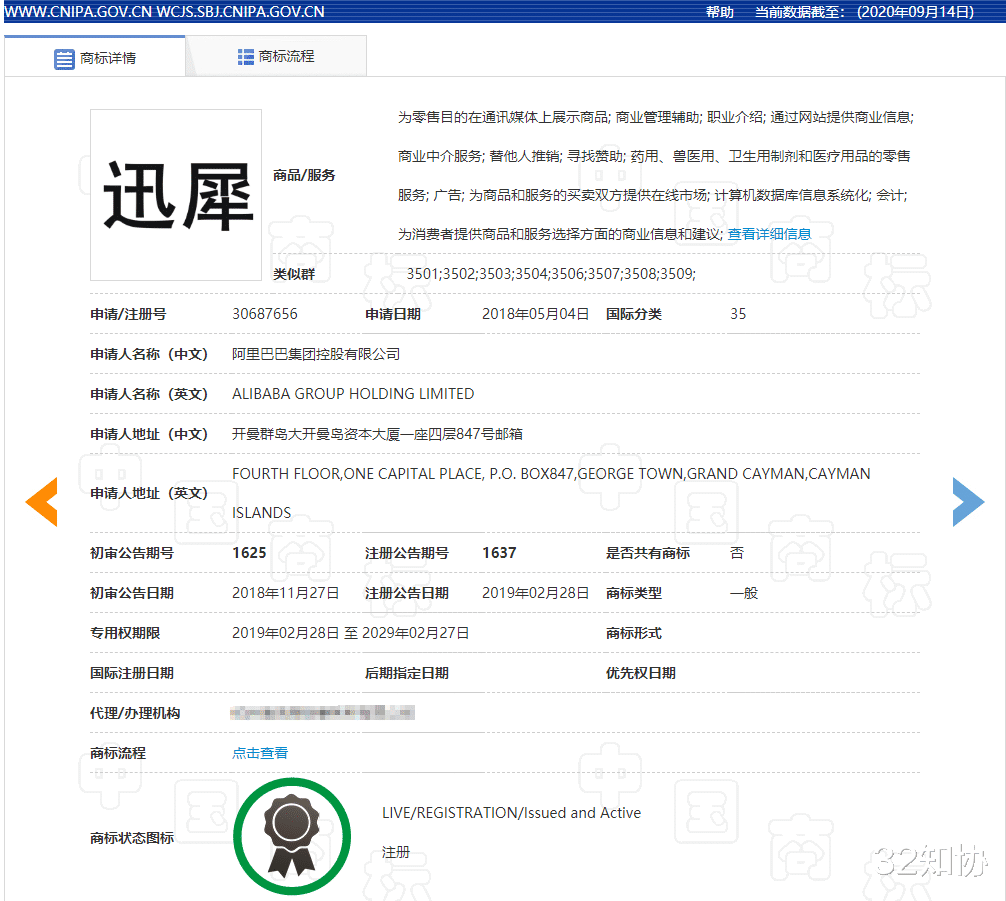Click the 迅犀 trademark image
The image size is (1006, 901).
tap(175, 194)
